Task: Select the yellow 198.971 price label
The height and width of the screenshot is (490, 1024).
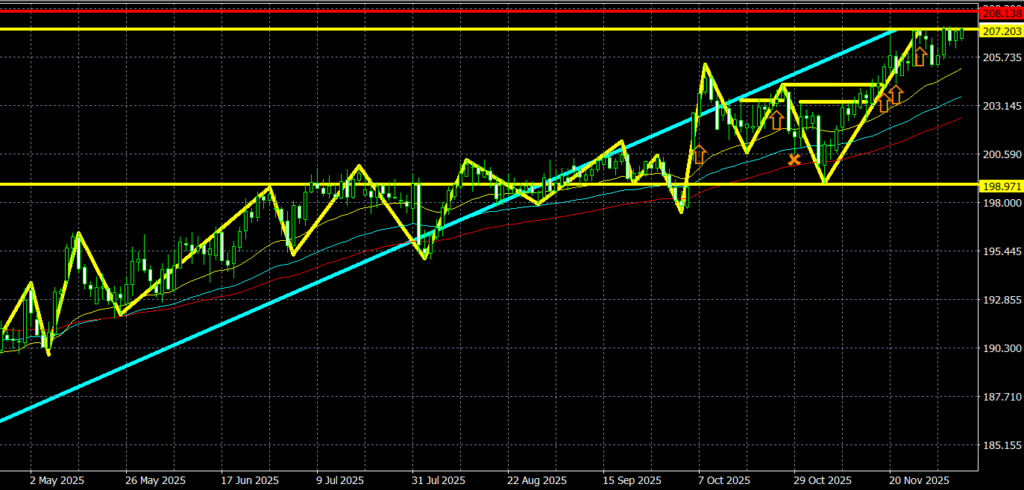Action: (x=1001, y=186)
